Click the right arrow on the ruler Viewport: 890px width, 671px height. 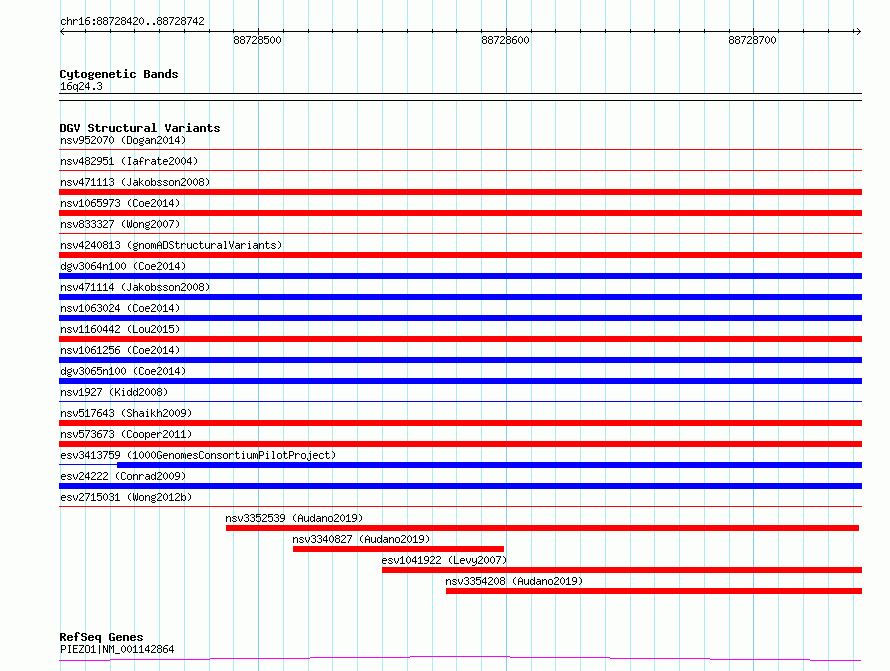(858, 31)
